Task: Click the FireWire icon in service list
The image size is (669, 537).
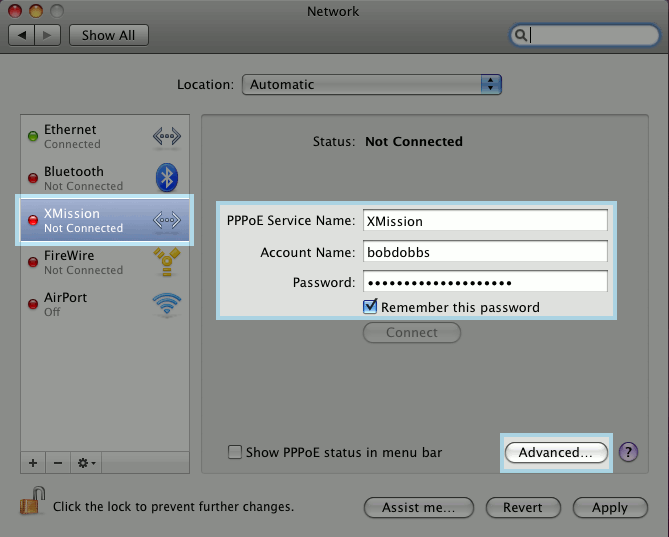Action: 166,262
